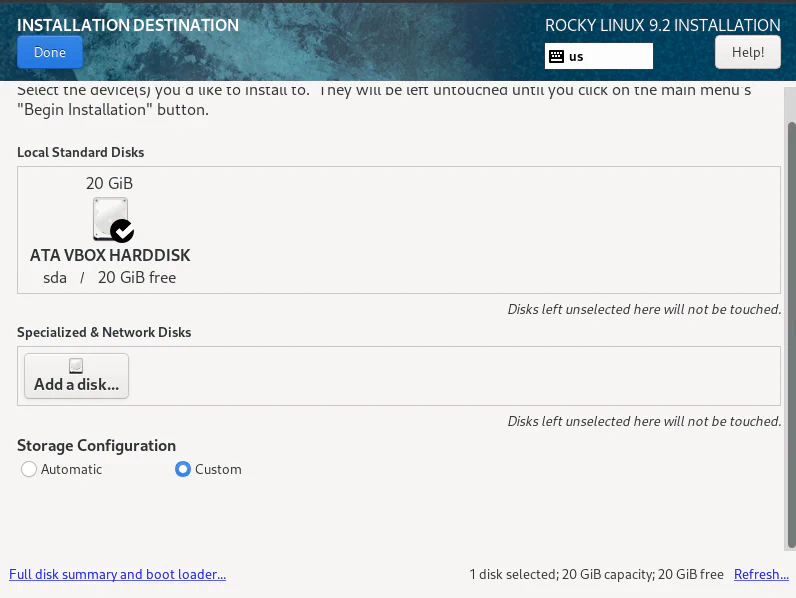Choose Custom storage configuration

pos(208,469)
